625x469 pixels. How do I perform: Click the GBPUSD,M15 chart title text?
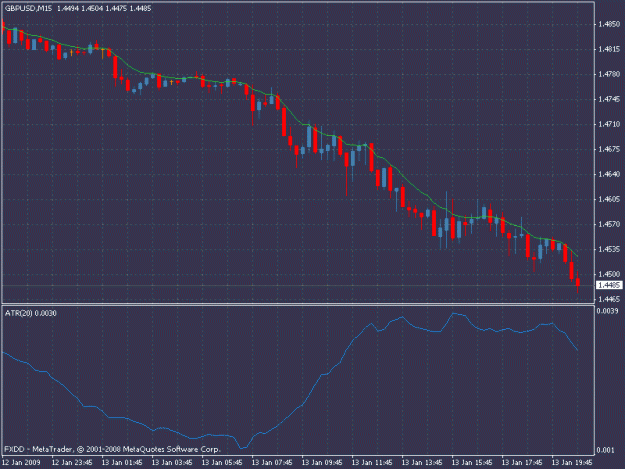(28, 8)
